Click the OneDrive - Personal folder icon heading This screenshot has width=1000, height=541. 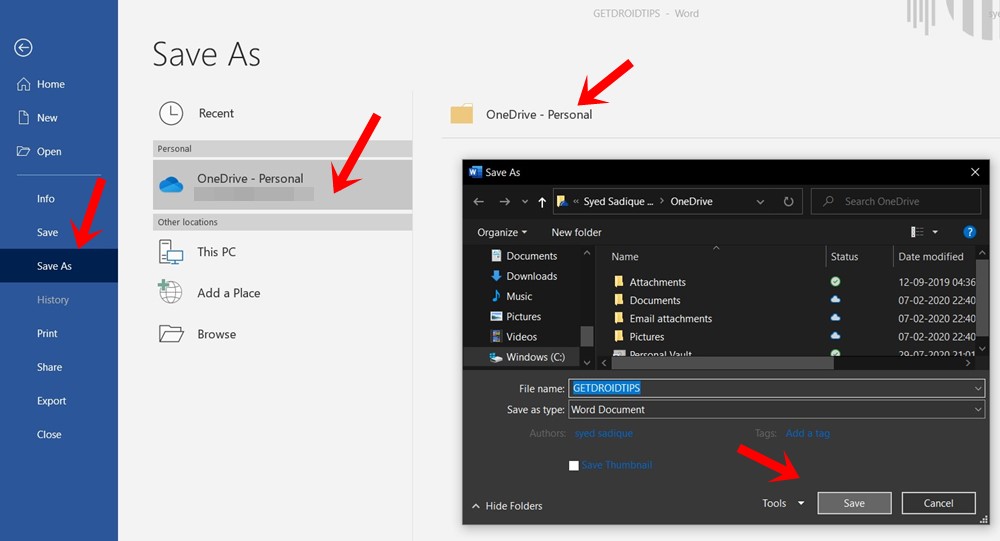(462, 114)
